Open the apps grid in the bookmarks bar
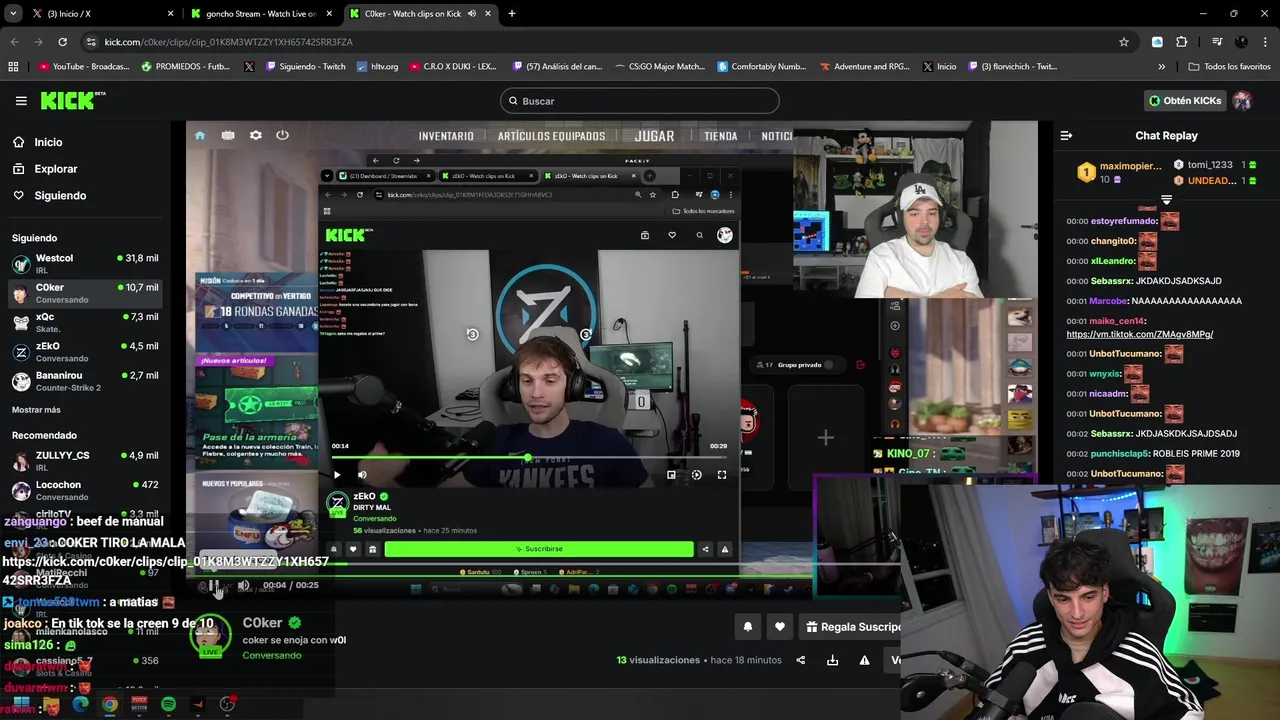Image resolution: width=1280 pixels, height=720 pixels. point(13,67)
